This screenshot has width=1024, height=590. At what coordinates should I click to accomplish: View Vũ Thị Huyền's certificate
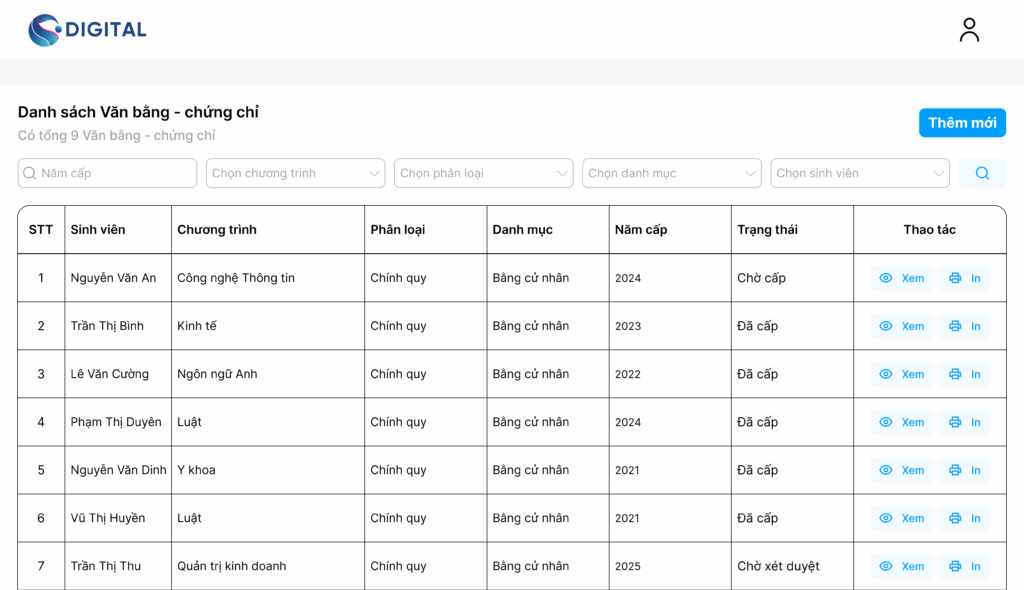(x=901, y=518)
